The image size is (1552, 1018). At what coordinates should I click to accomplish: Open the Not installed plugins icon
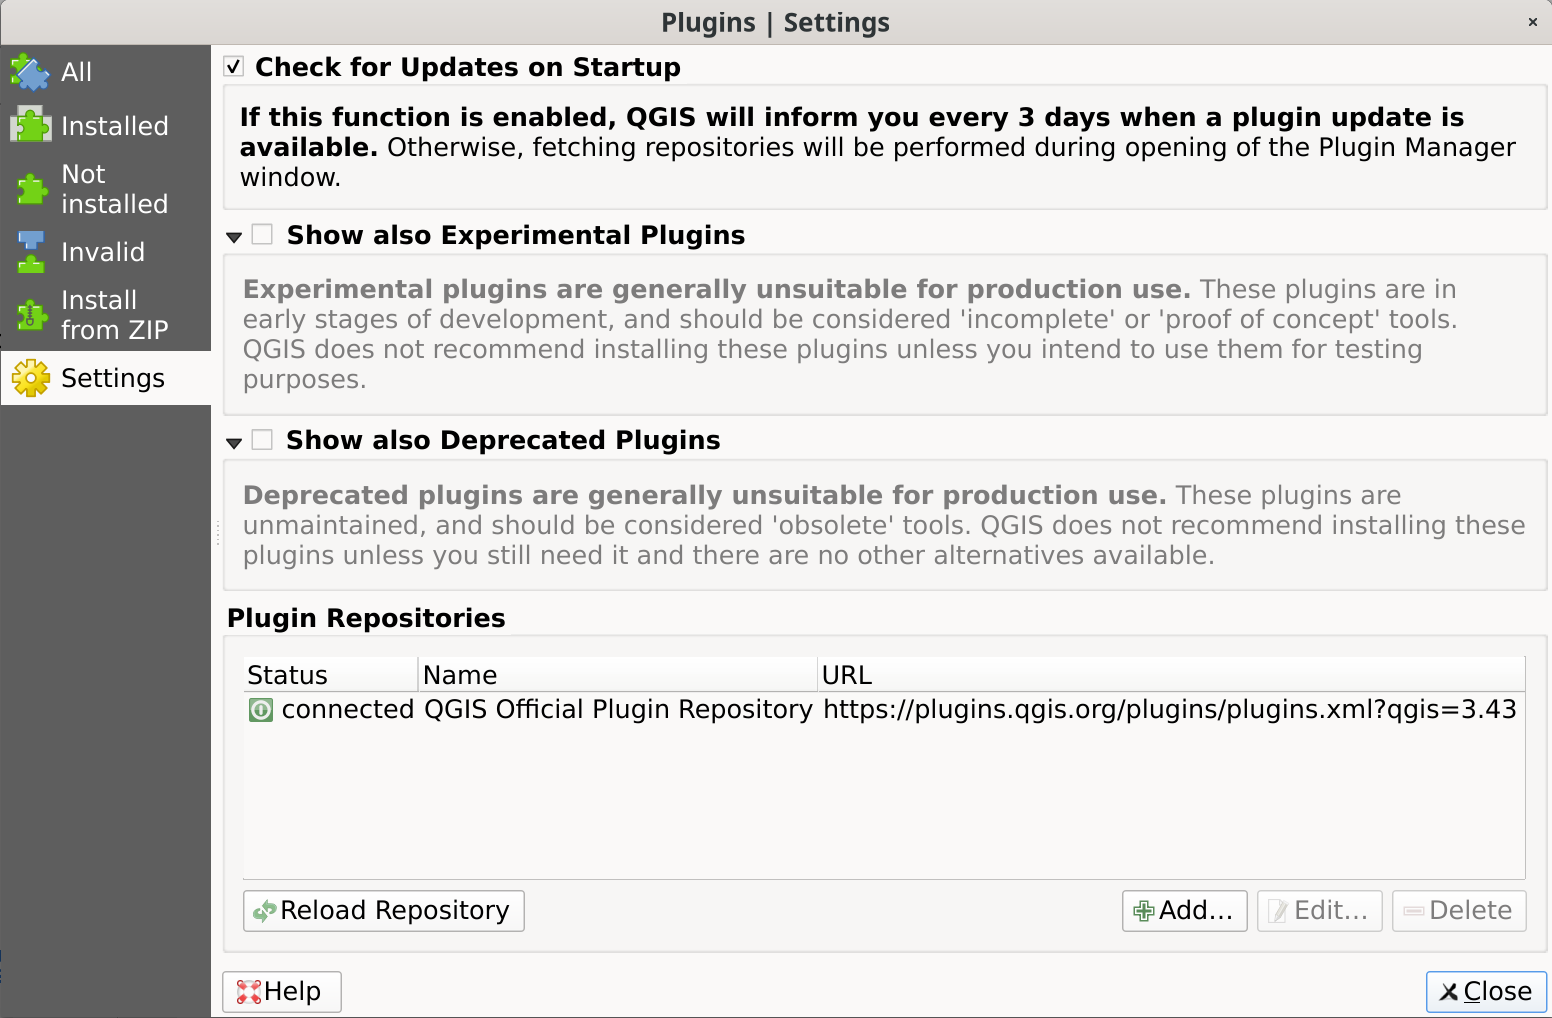click(30, 188)
